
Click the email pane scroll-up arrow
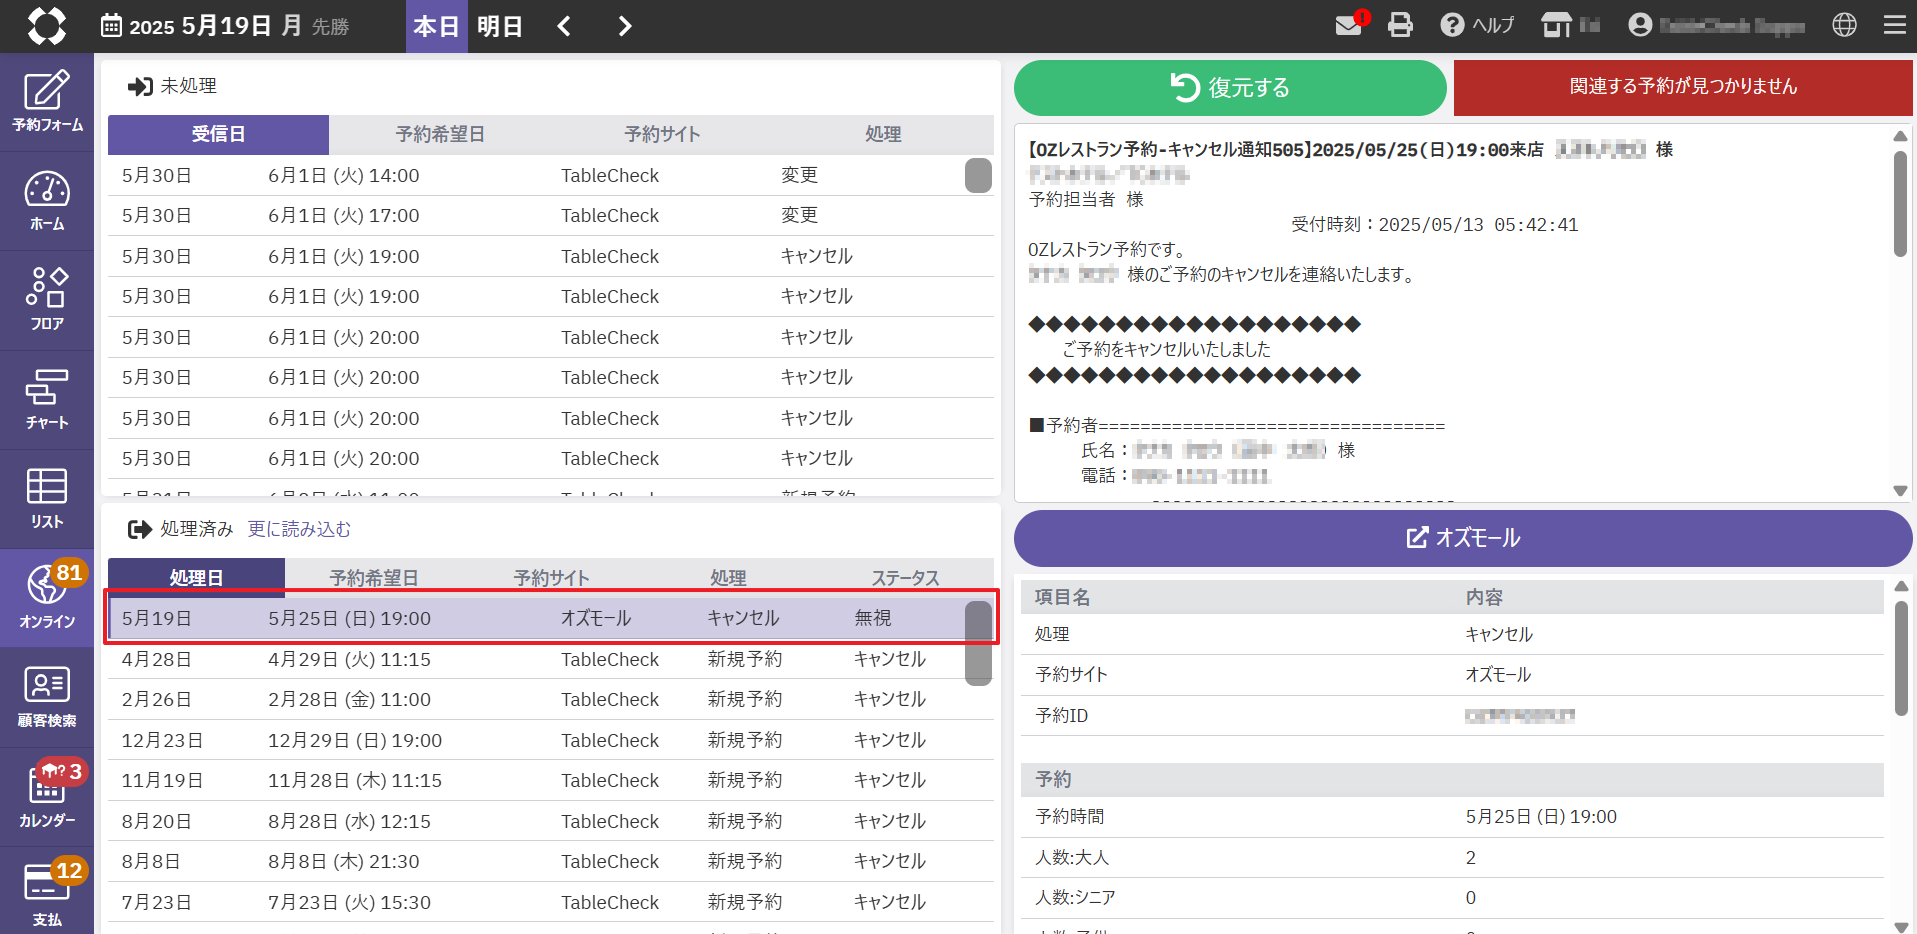tap(1900, 136)
